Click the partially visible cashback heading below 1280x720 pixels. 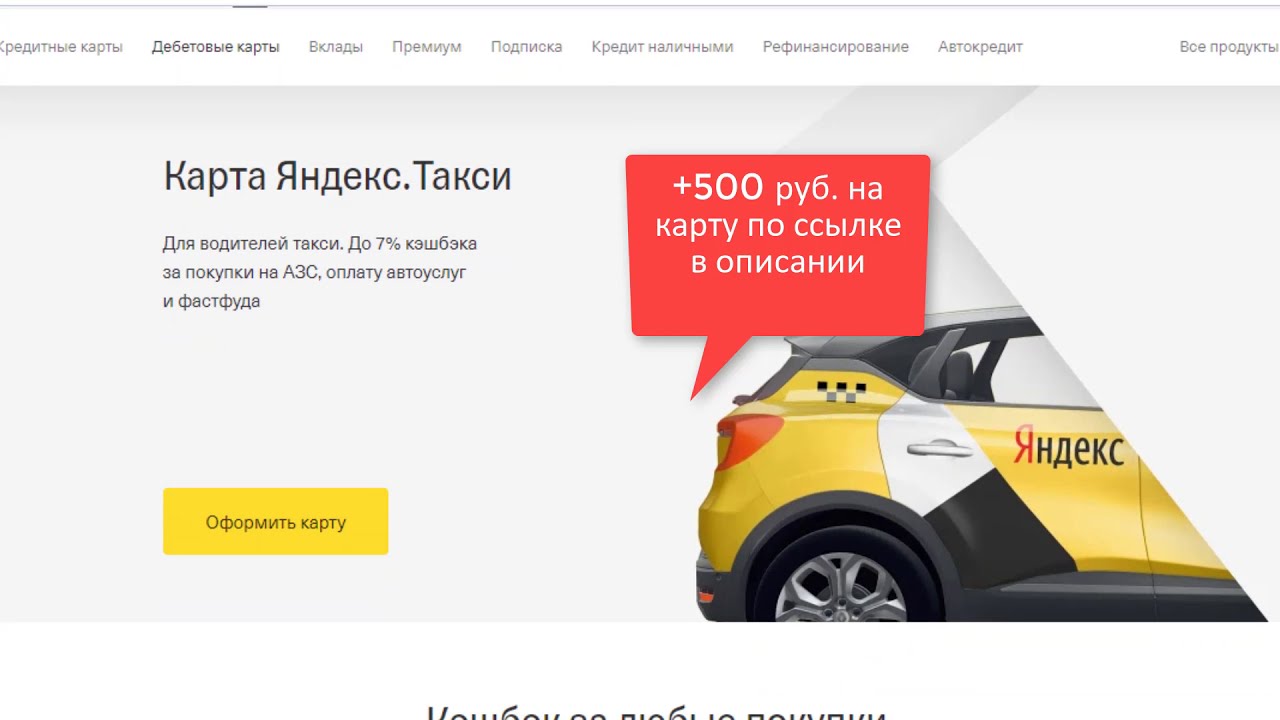coord(656,711)
